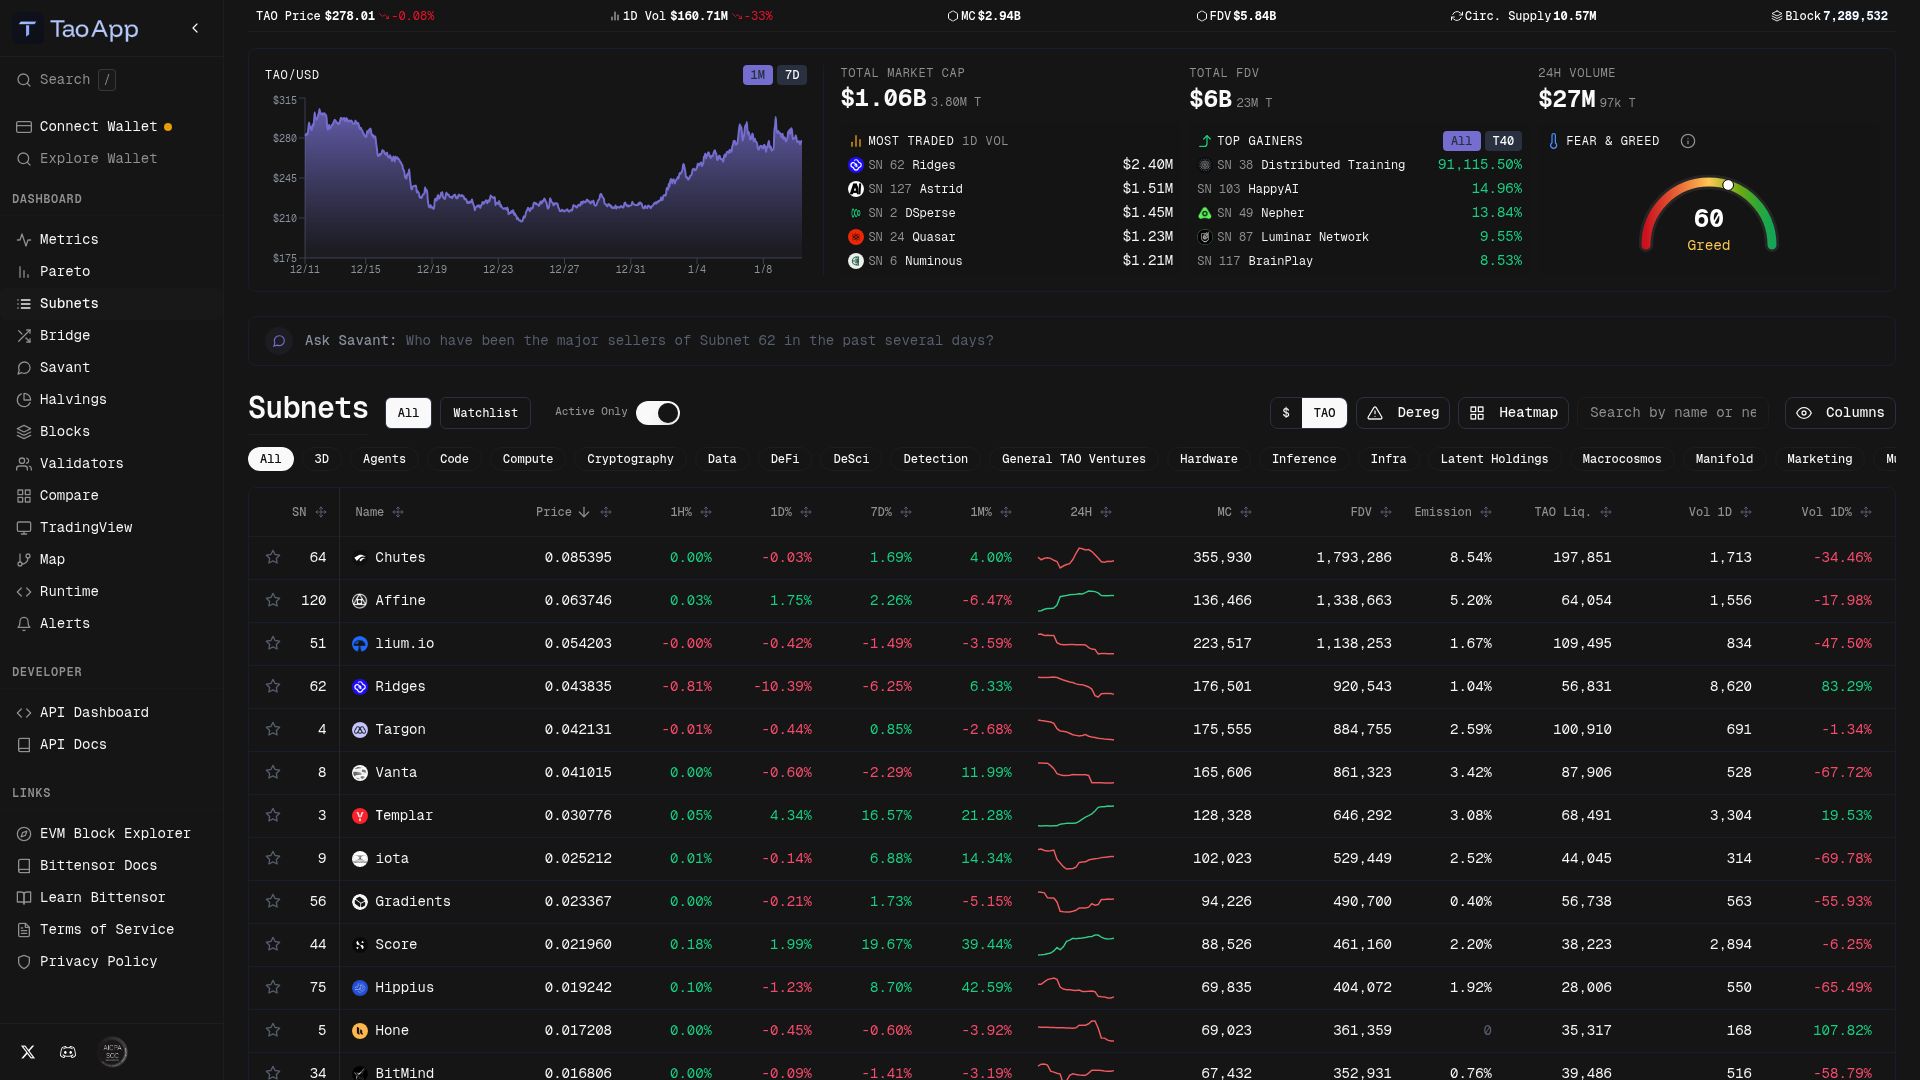Select the DeFi category filter
1920x1080 pixels.
tap(785, 459)
